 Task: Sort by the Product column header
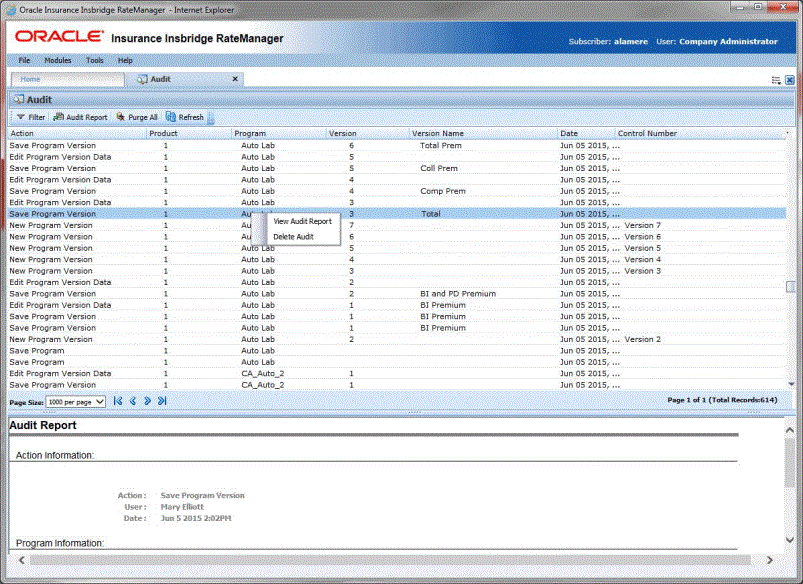click(x=163, y=133)
